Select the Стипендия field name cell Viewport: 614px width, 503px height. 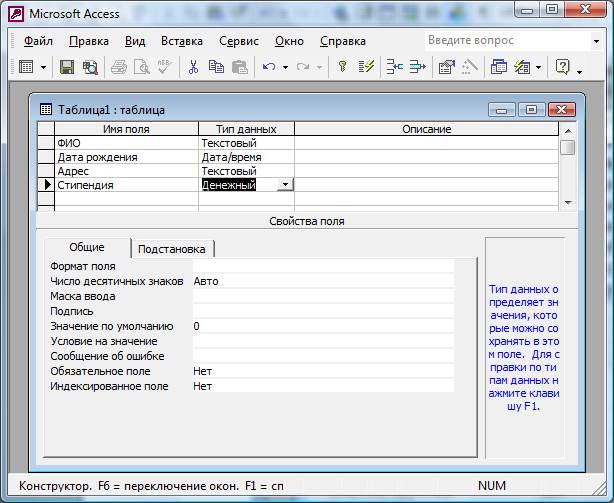(126, 185)
